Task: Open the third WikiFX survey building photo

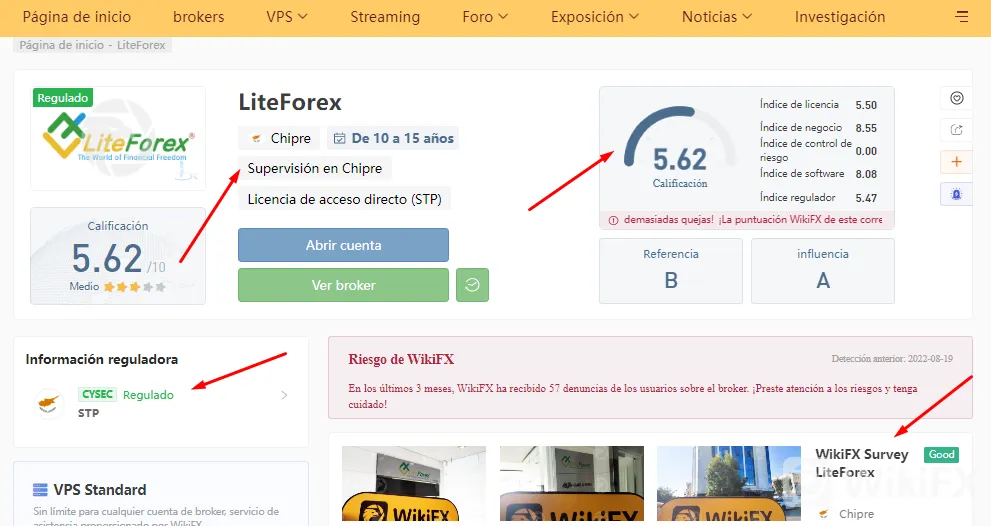Action: pyautogui.click(x=729, y=484)
